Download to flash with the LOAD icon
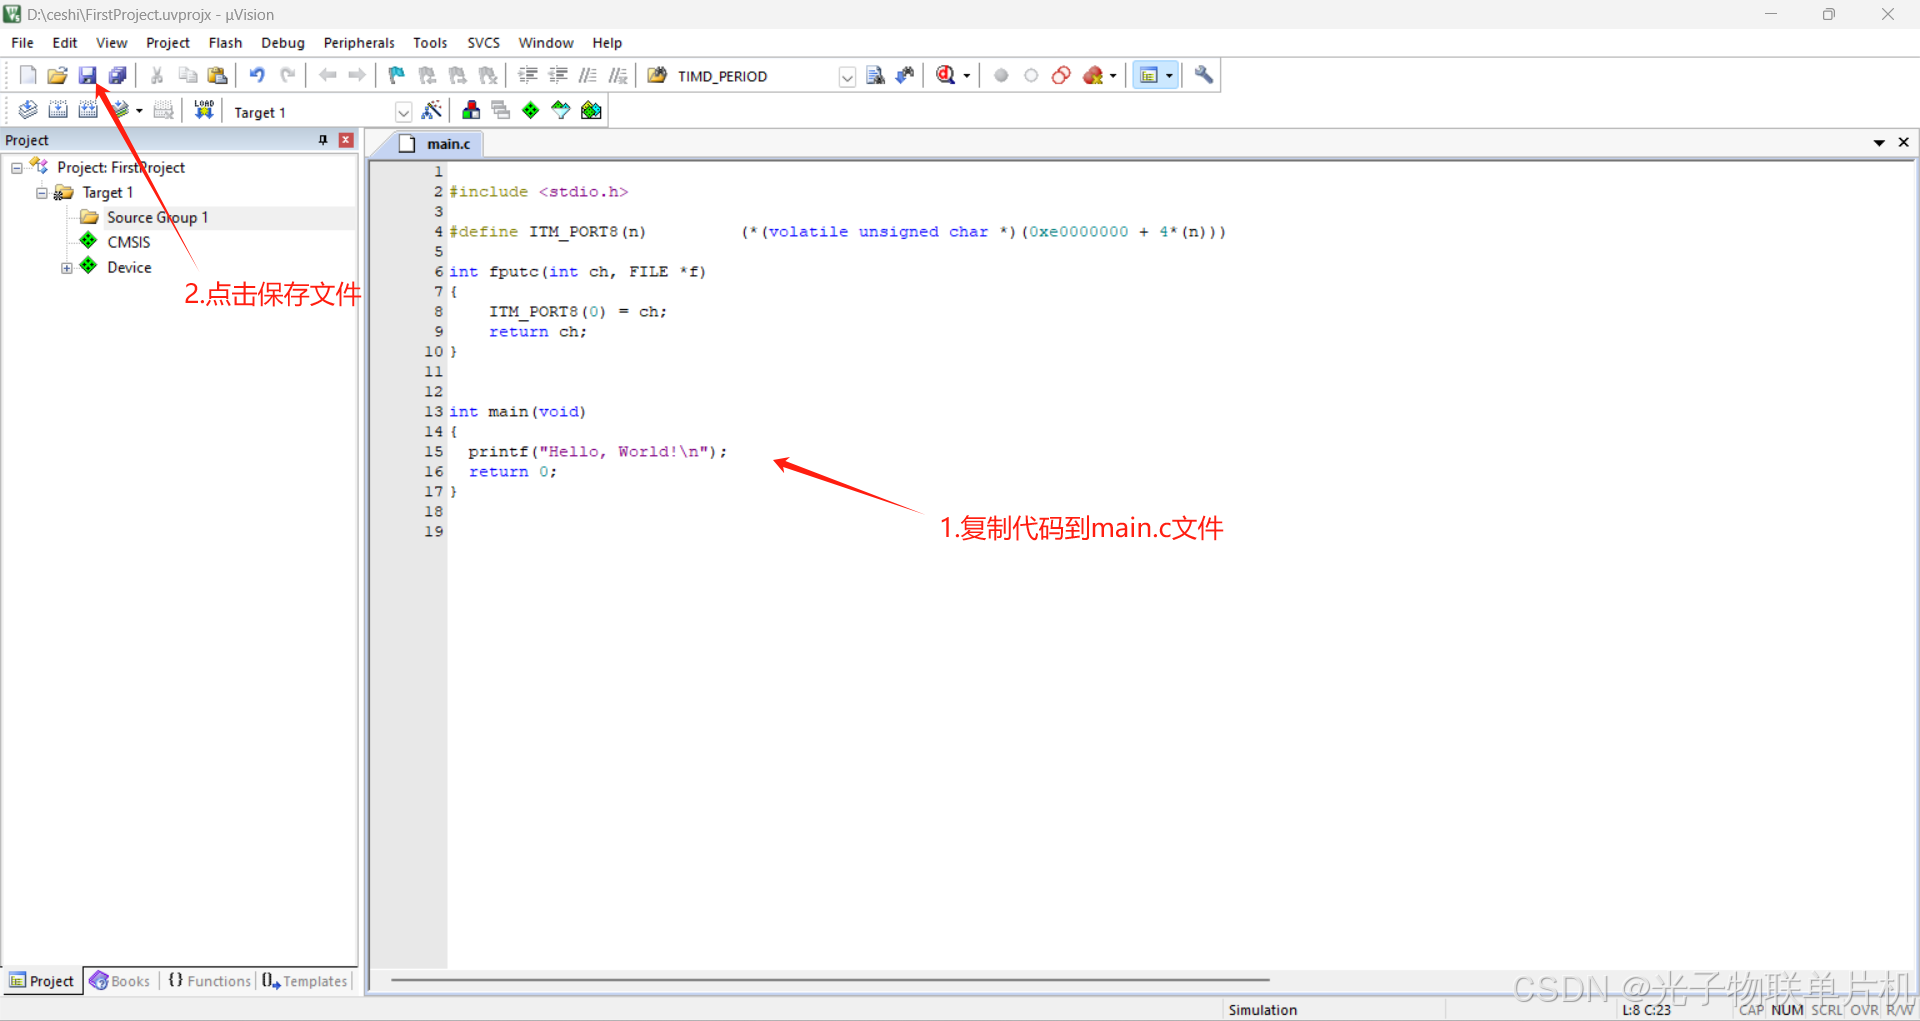Image resolution: width=1920 pixels, height=1021 pixels. (x=204, y=110)
